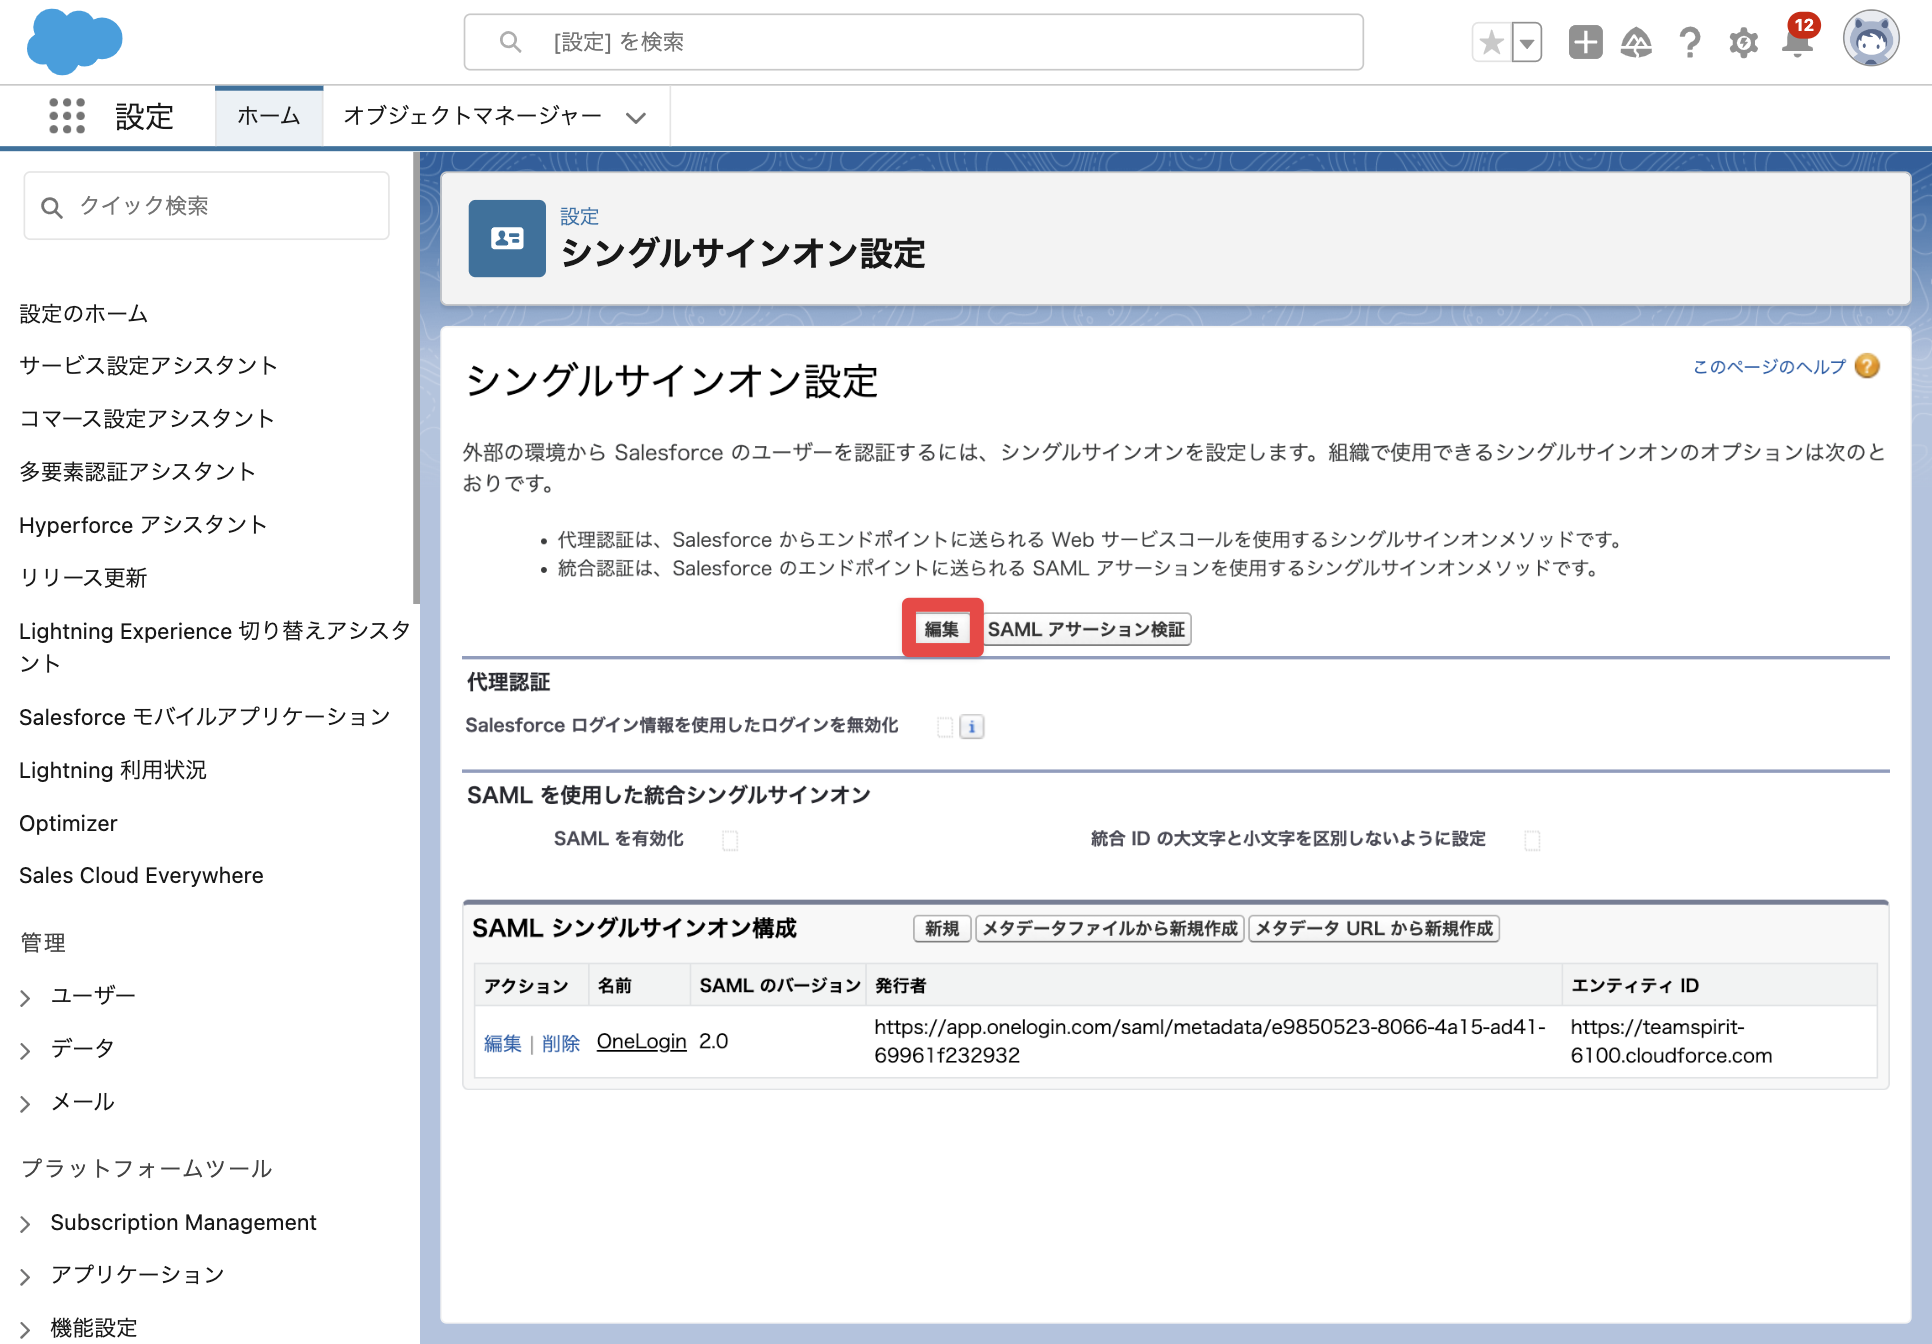Toggle the SAML を有効化 checkbox
Image resolution: width=1932 pixels, height=1344 pixels.
pyautogui.click(x=730, y=840)
